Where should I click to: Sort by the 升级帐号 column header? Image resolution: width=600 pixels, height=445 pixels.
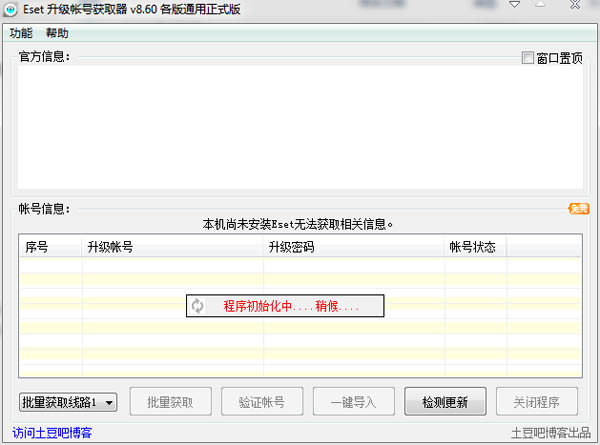click(x=172, y=247)
